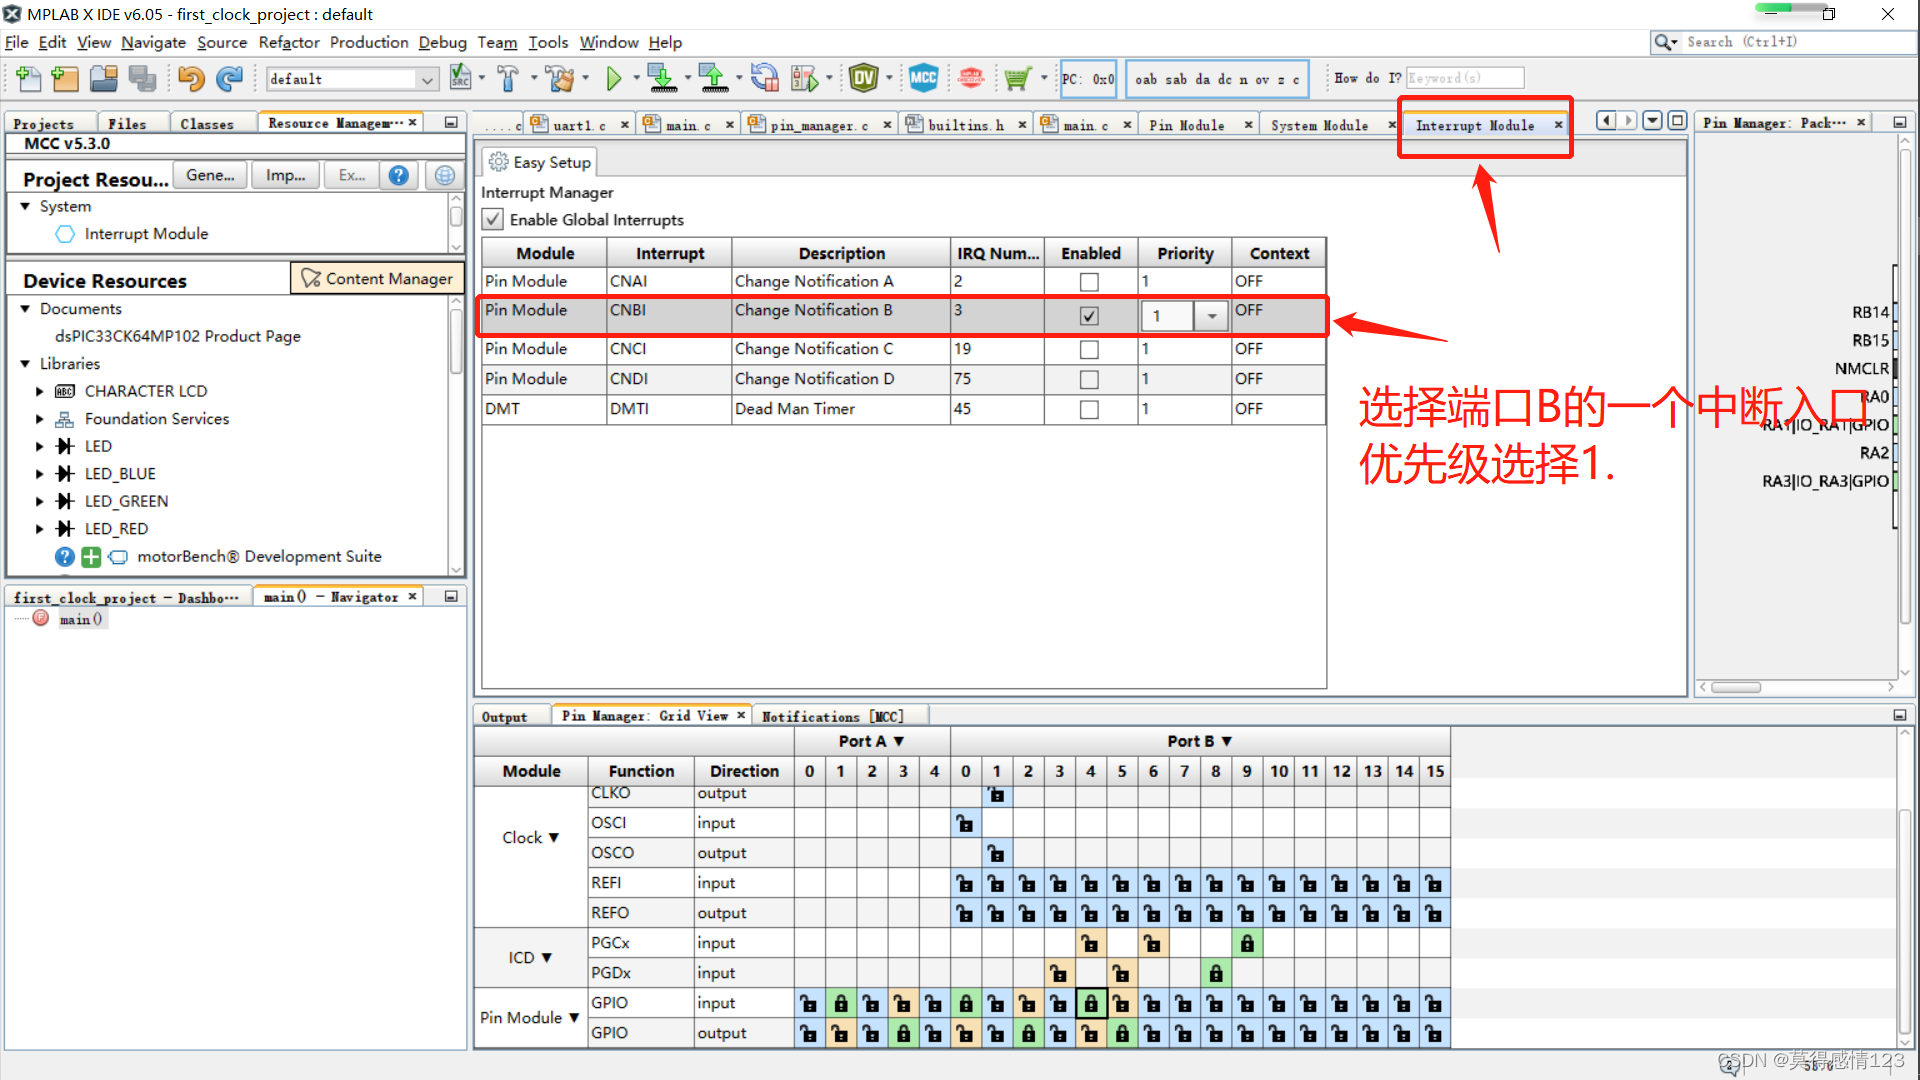Uncheck the CNBI interrupt Enabled checkbox
The width and height of the screenshot is (1920, 1080).
pyautogui.click(x=1089, y=316)
